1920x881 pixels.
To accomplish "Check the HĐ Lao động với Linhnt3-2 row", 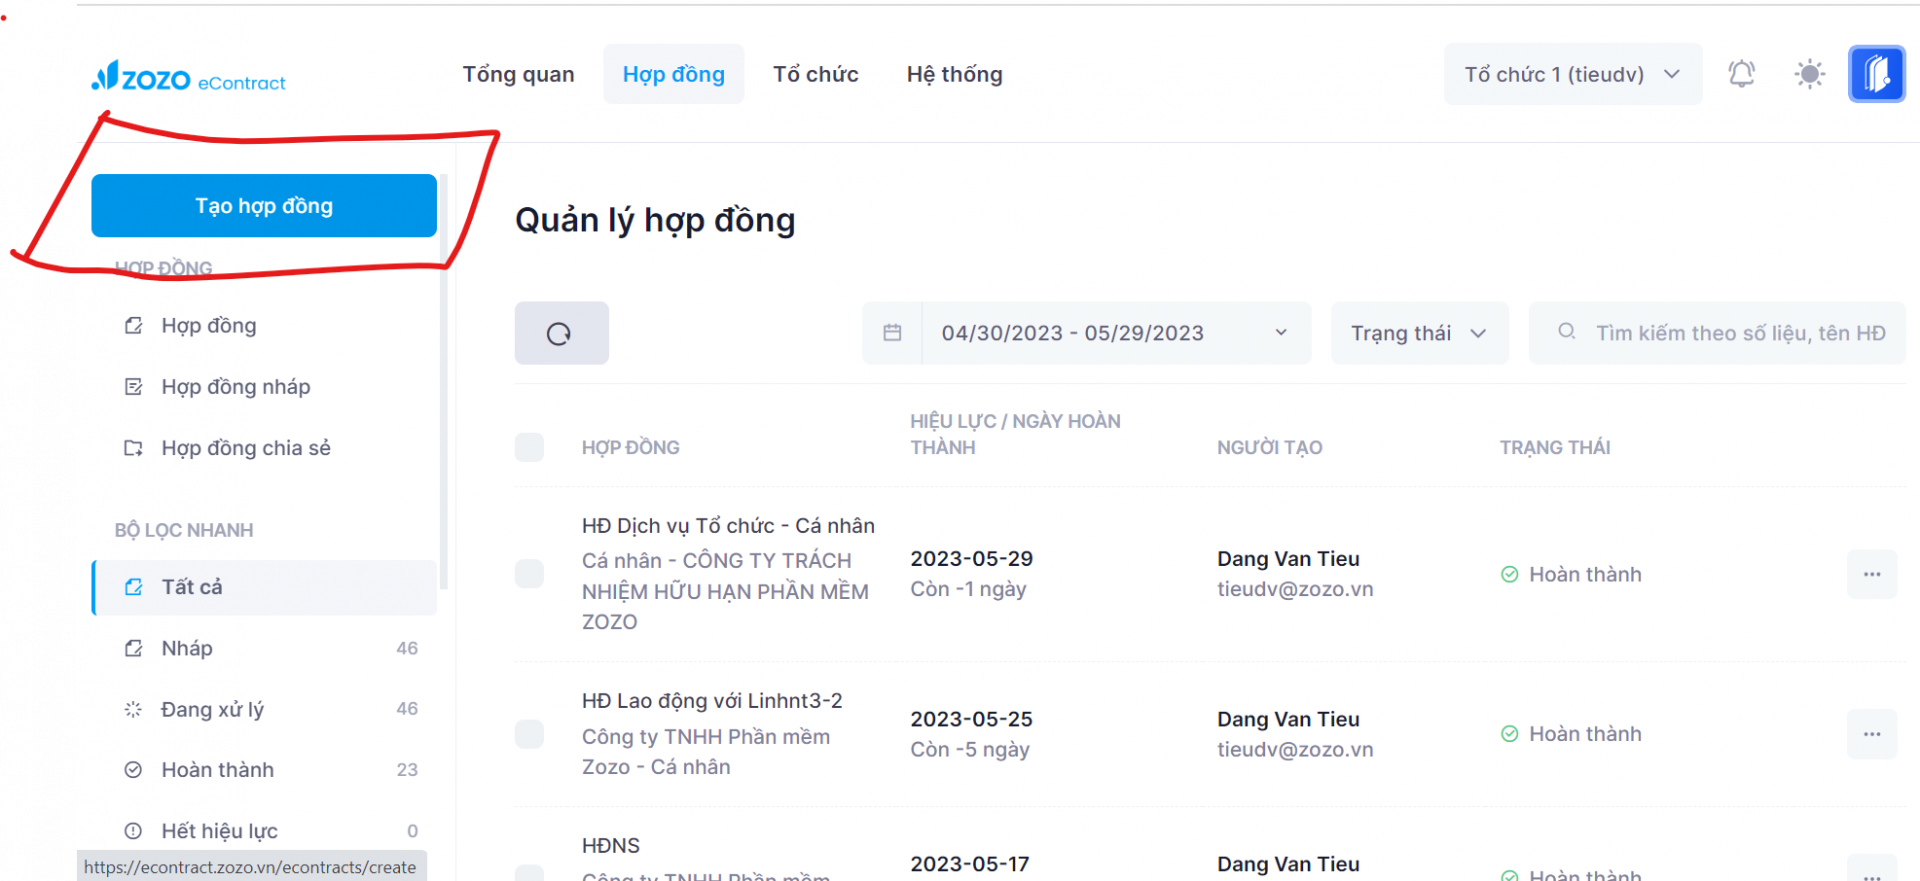I will pyautogui.click(x=529, y=734).
